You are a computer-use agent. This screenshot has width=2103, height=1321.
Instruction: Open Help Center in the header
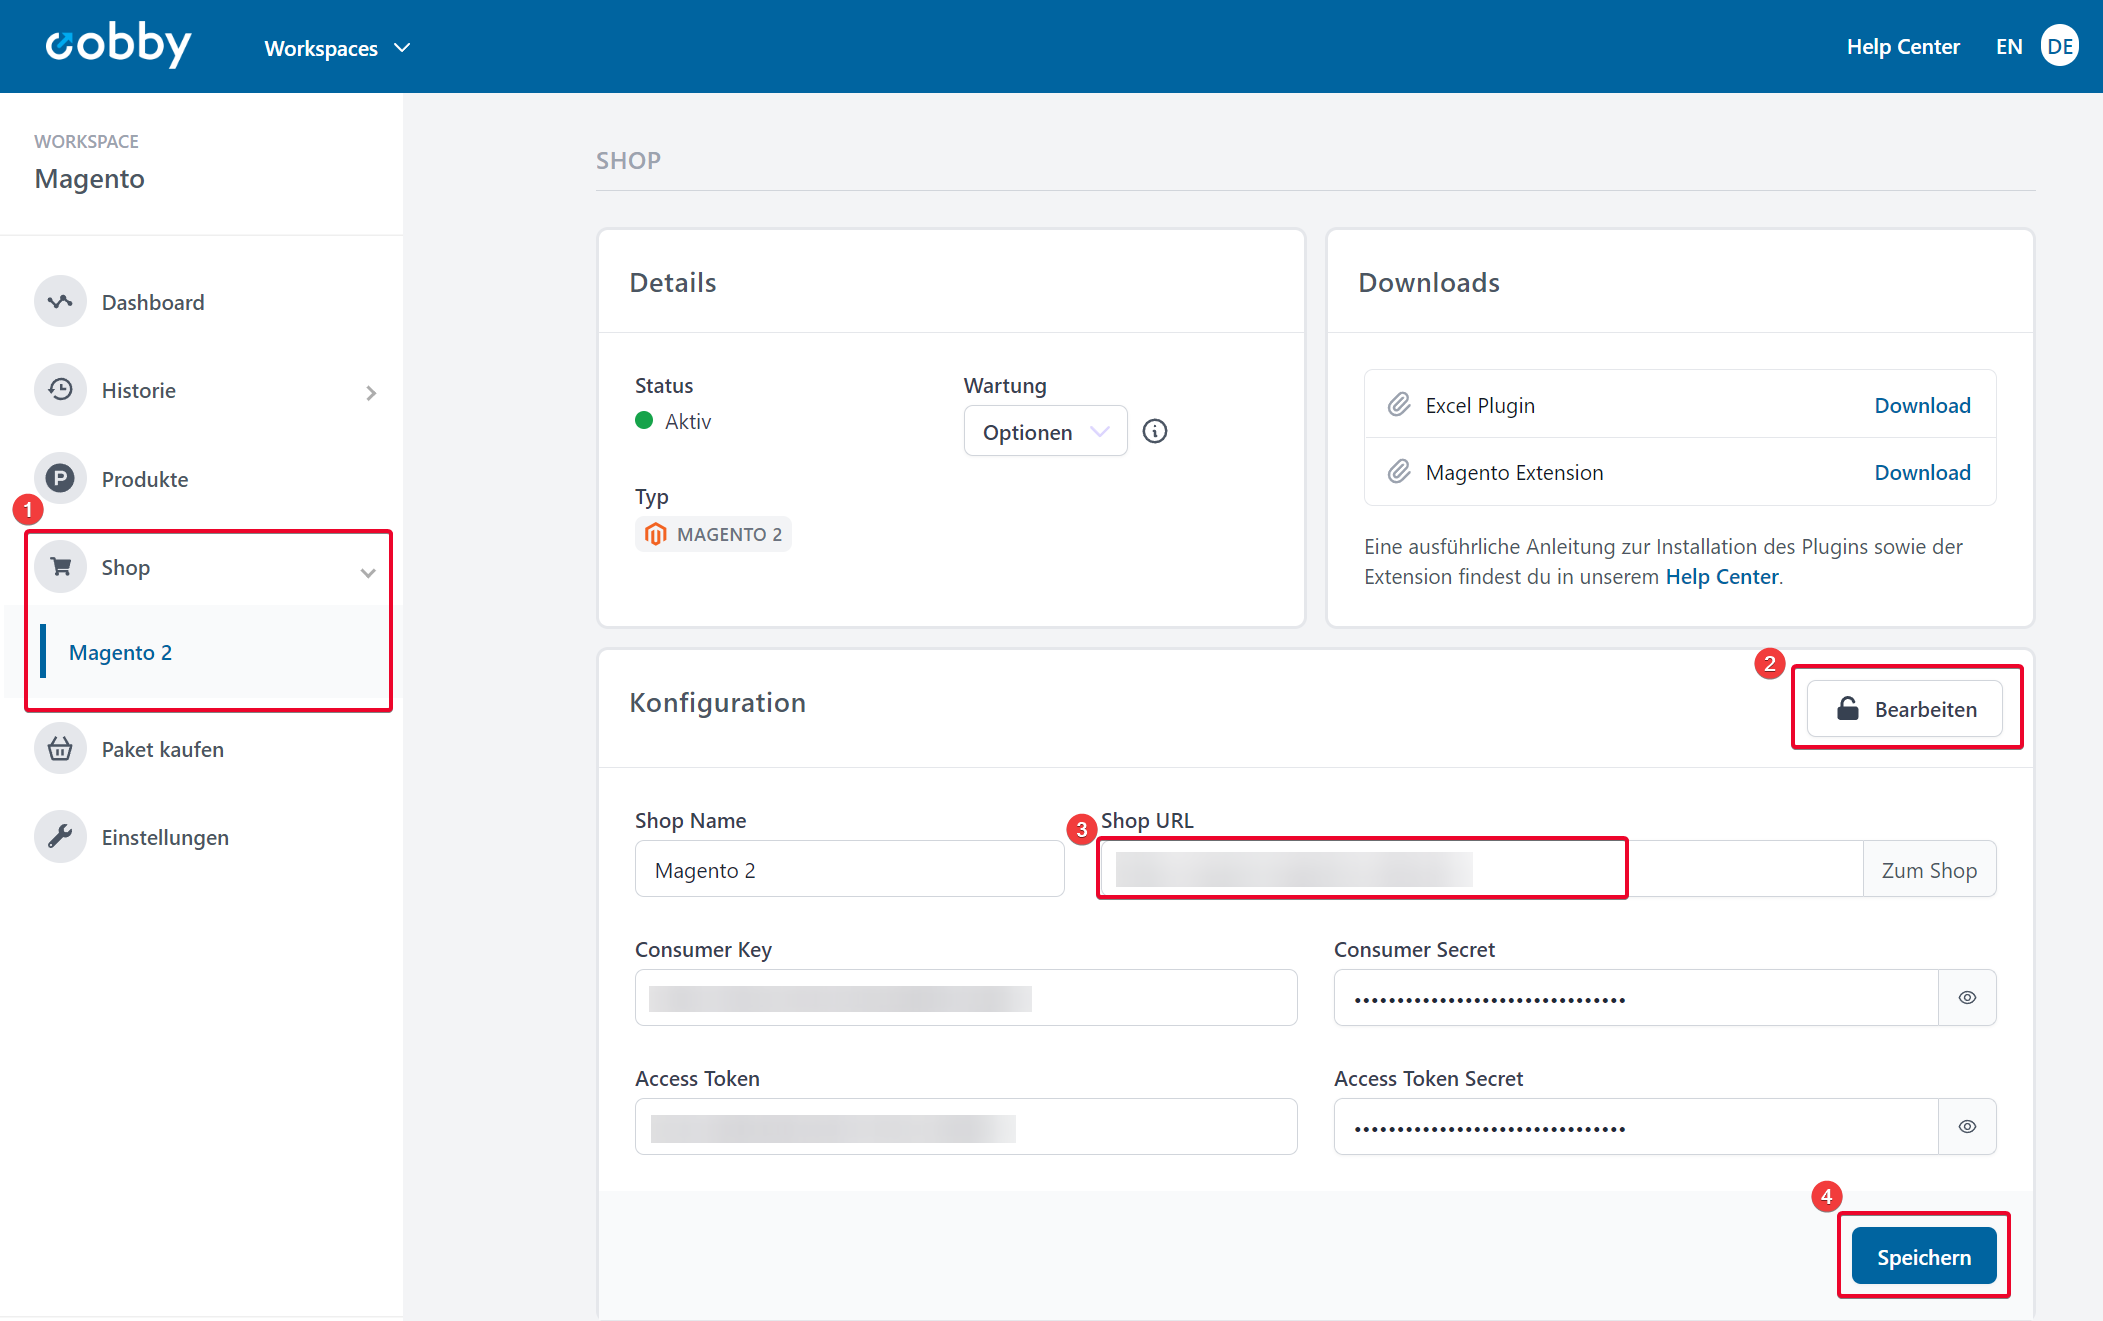coord(1903,46)
